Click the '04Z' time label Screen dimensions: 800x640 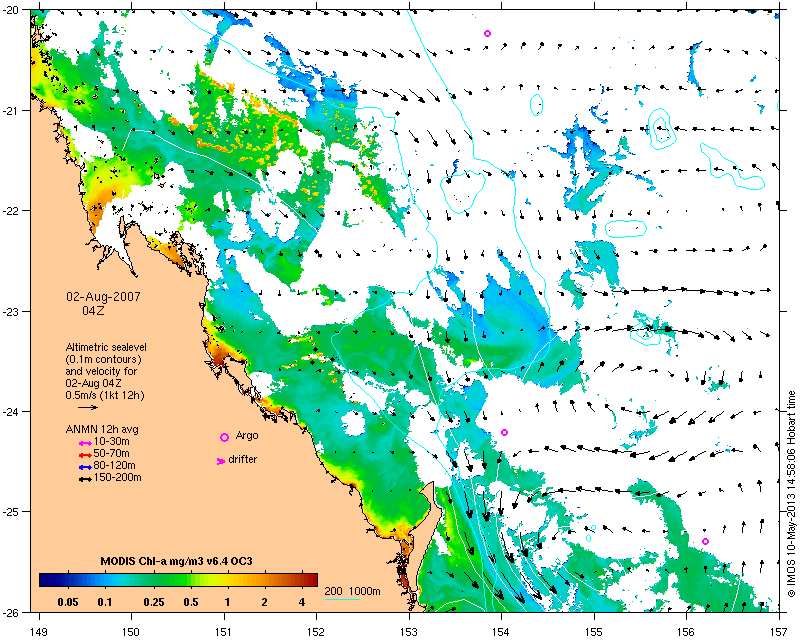point(93,310)
